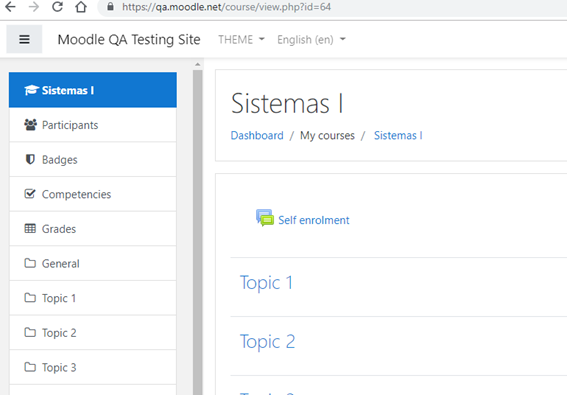Click the Moodle QA Testing Site title
This screenshot has height=395, width=567.
click(129, 39)
